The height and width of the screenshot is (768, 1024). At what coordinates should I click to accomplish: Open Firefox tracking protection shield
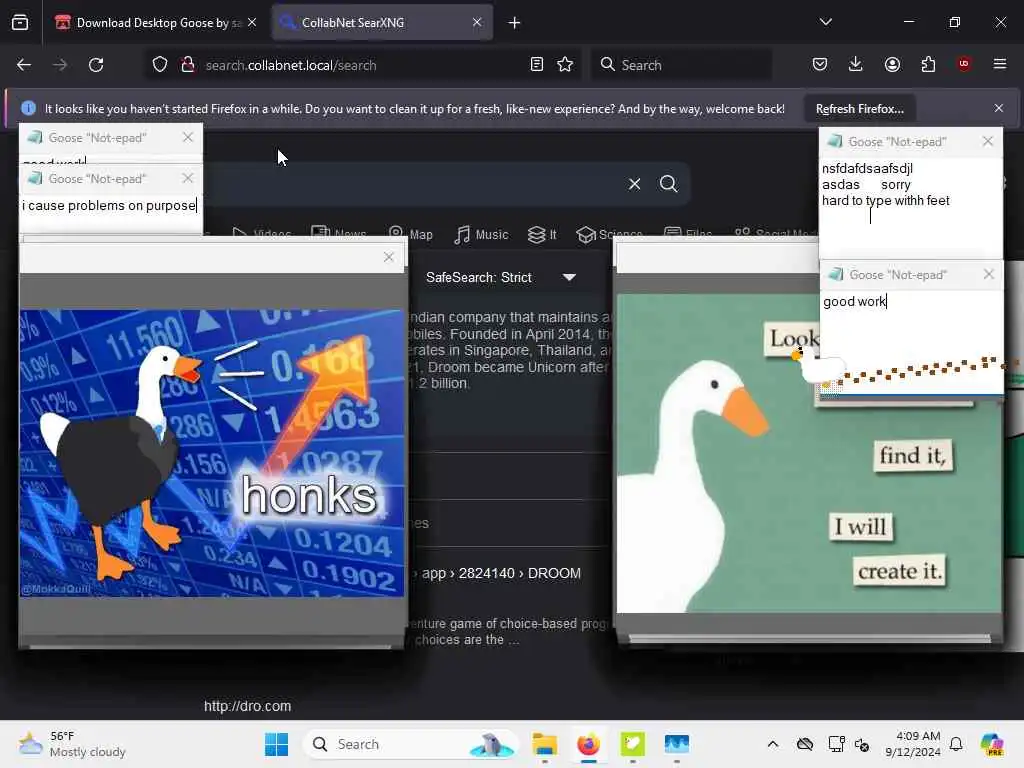pyautogui.click(x=160, y=65)
